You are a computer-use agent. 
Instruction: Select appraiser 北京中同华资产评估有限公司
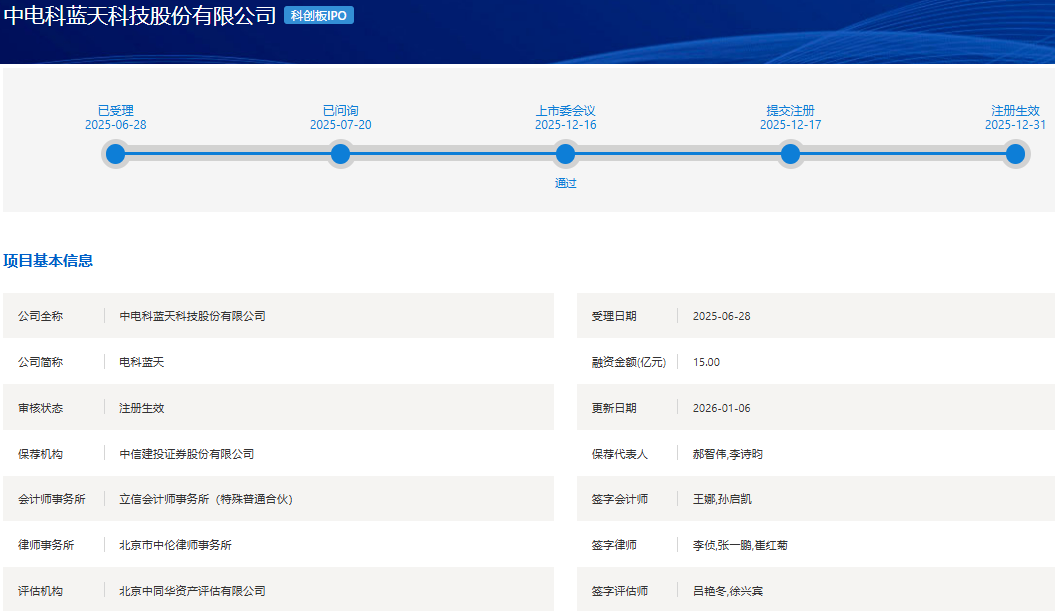click(192, 591)
